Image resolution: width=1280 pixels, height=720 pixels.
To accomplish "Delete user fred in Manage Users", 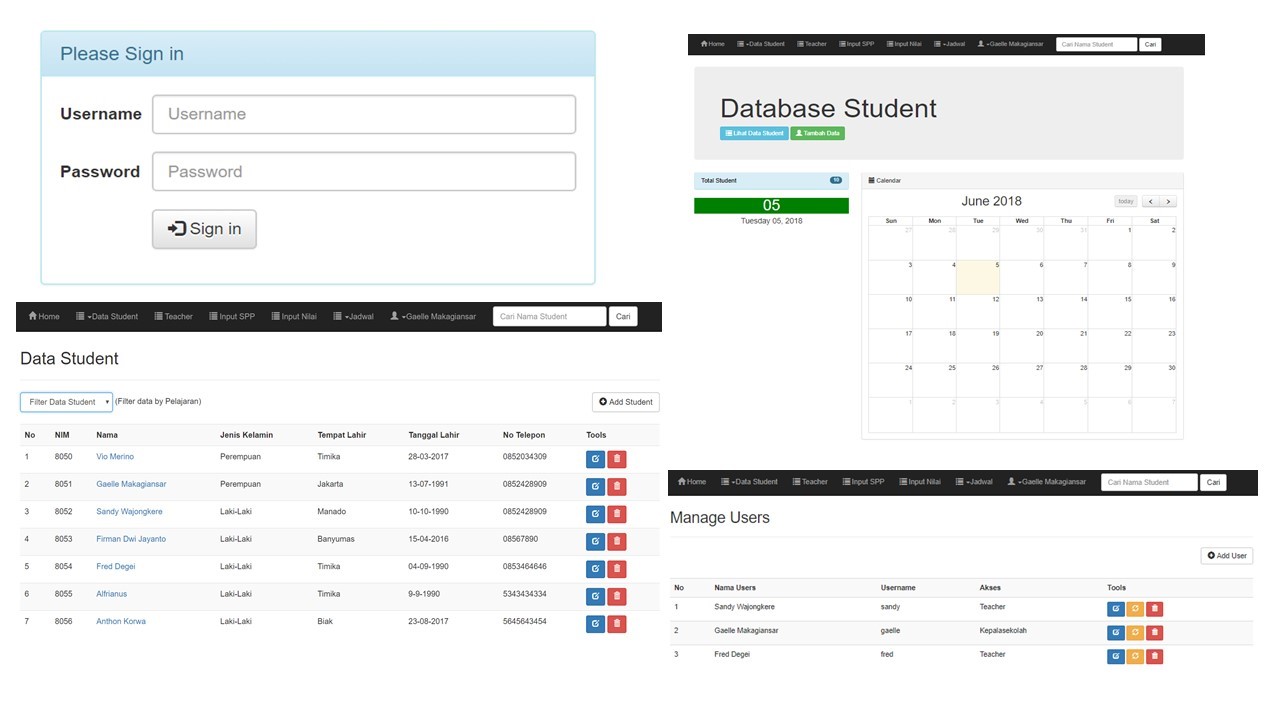I will pos(1155,657).
